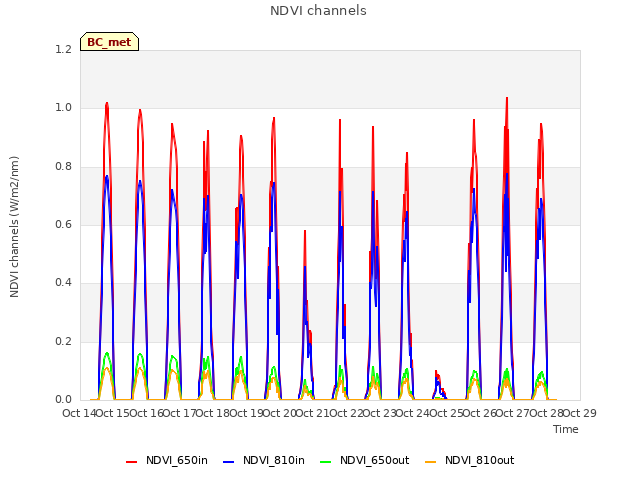Toggle the NDVI_650in legend entry
This screenshot has width=640, height=480.
pos(167,460)
